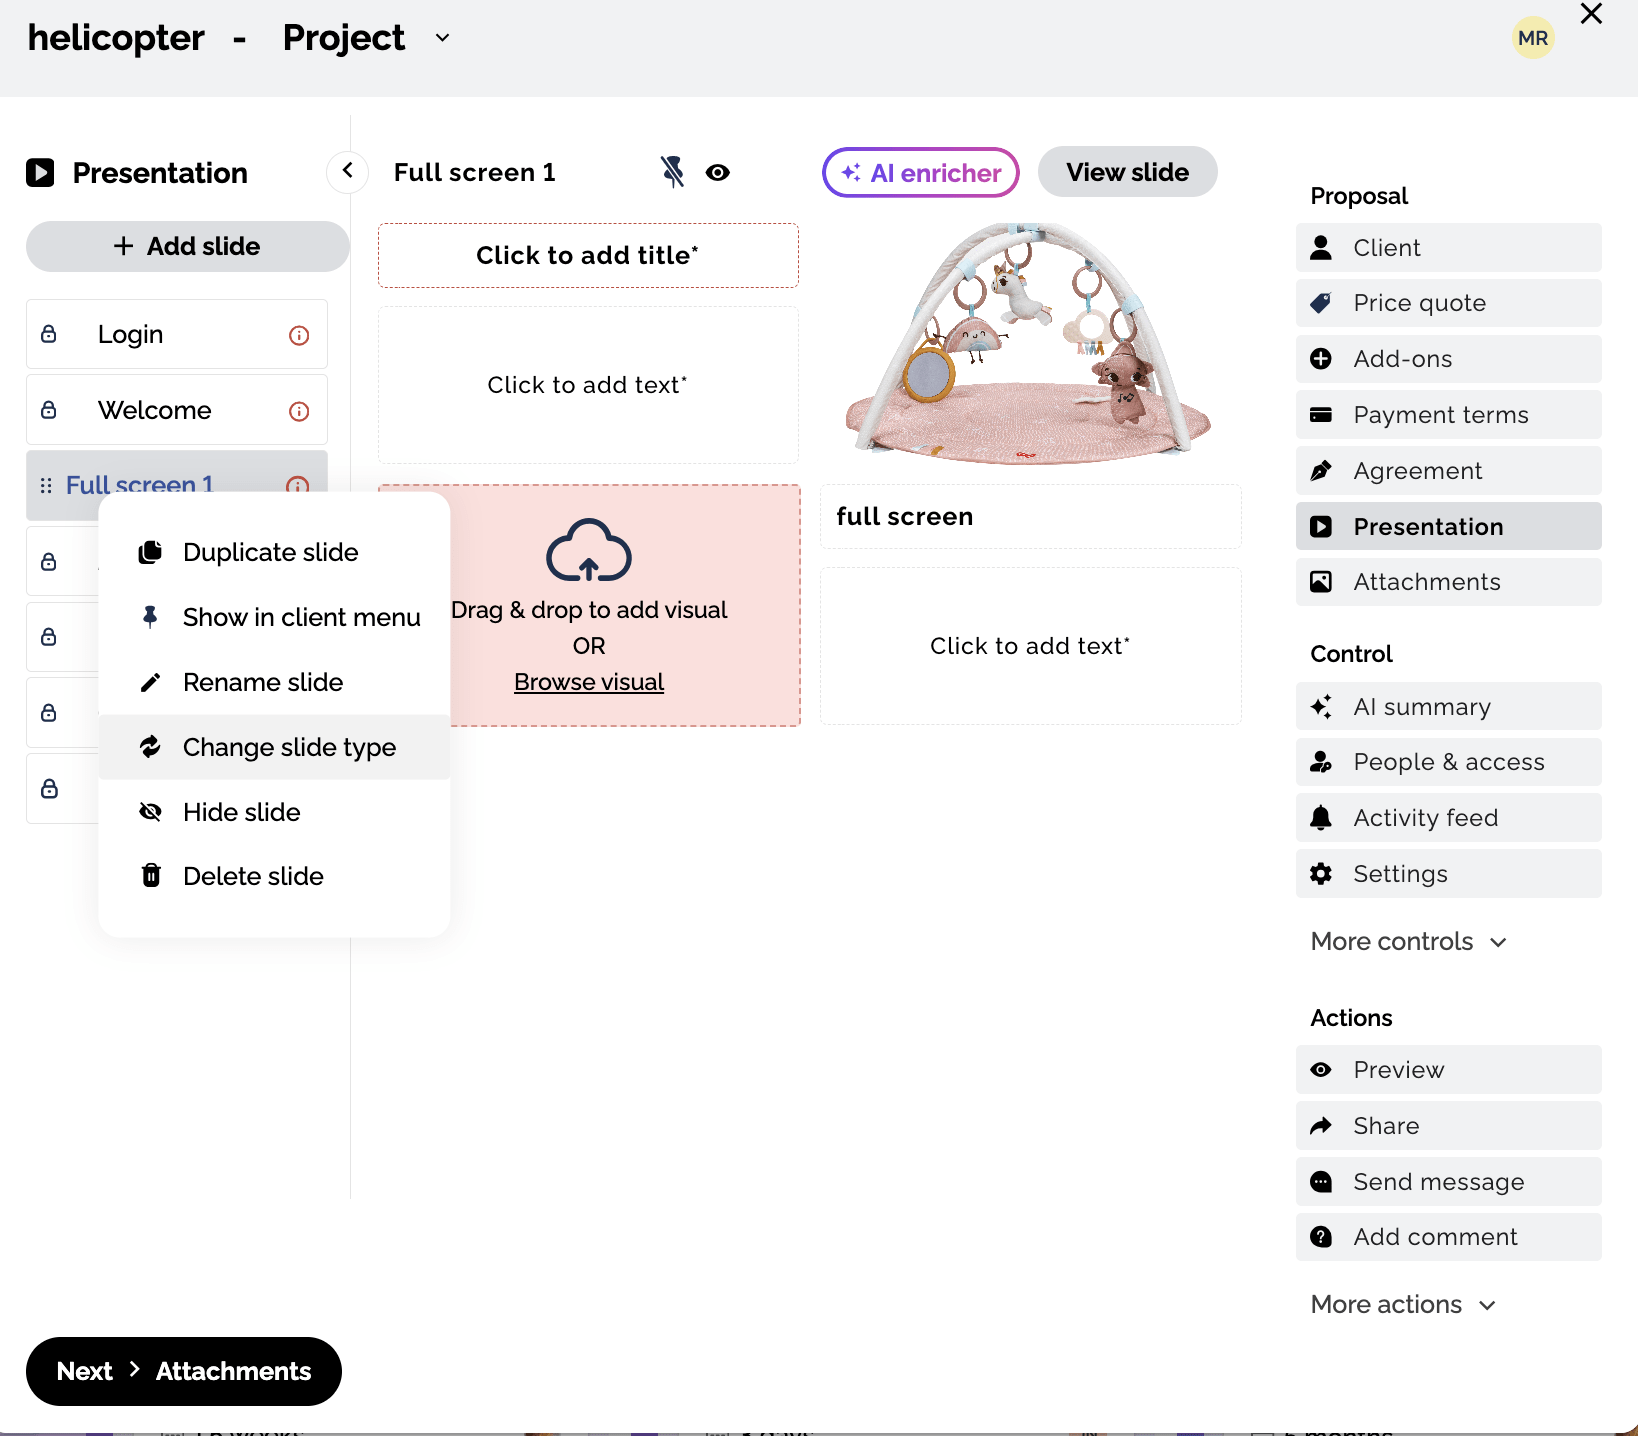Click the info icon on Login slide

click(299, 335)
